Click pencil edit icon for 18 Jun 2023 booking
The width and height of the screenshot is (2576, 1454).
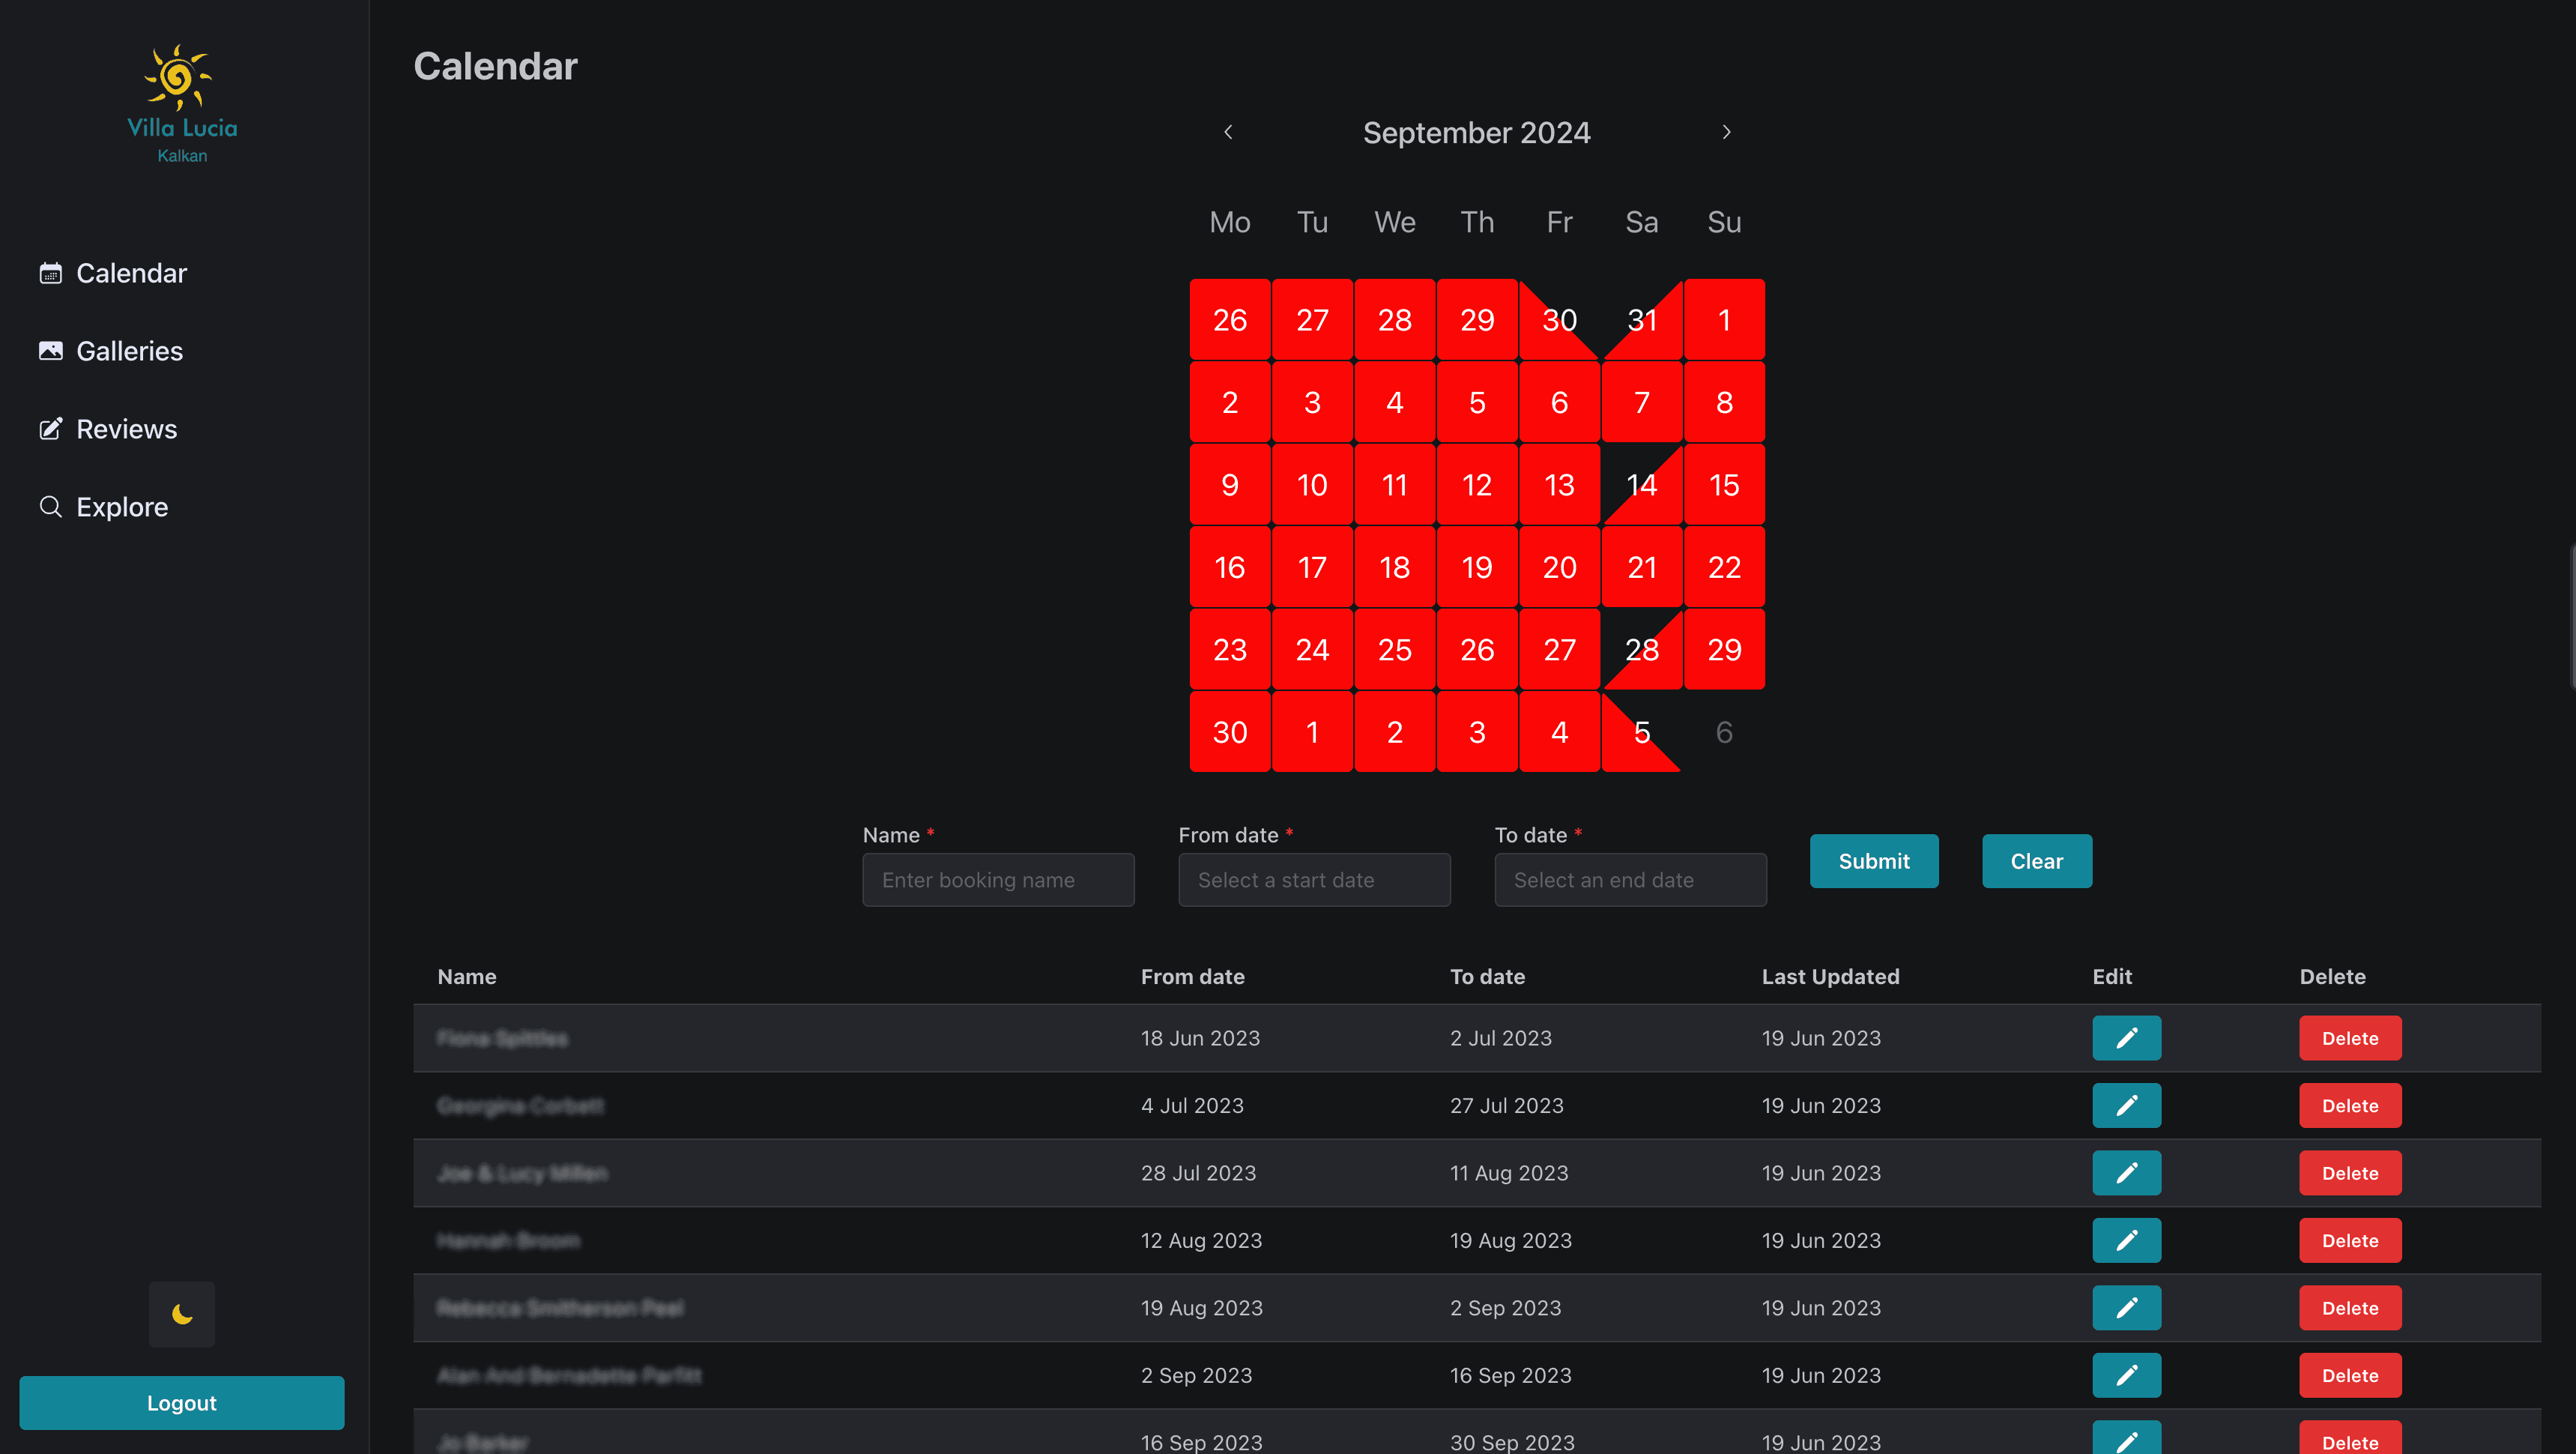click(x=2126, y=1038)
